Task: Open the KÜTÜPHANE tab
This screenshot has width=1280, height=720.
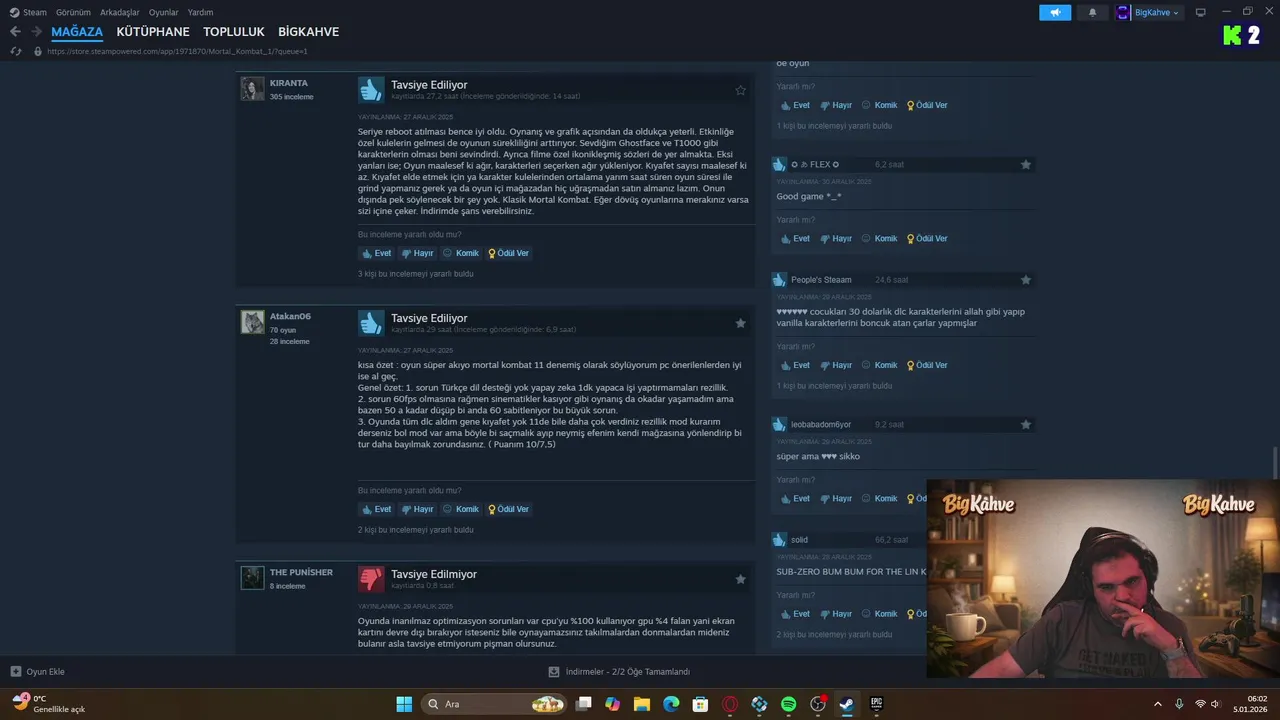Action: pos(153,32)
